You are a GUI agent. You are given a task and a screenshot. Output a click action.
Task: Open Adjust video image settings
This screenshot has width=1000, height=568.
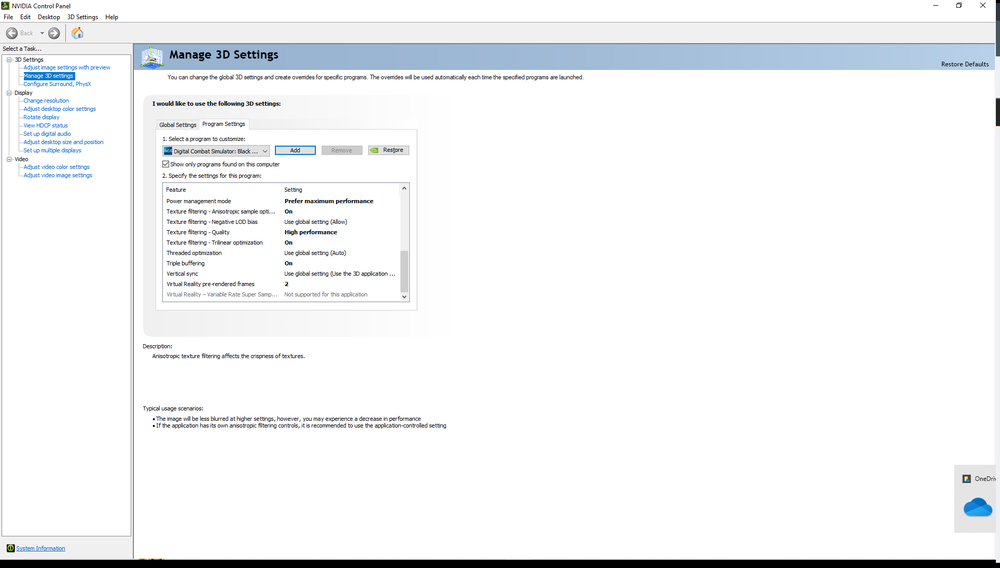pos(57,175)
